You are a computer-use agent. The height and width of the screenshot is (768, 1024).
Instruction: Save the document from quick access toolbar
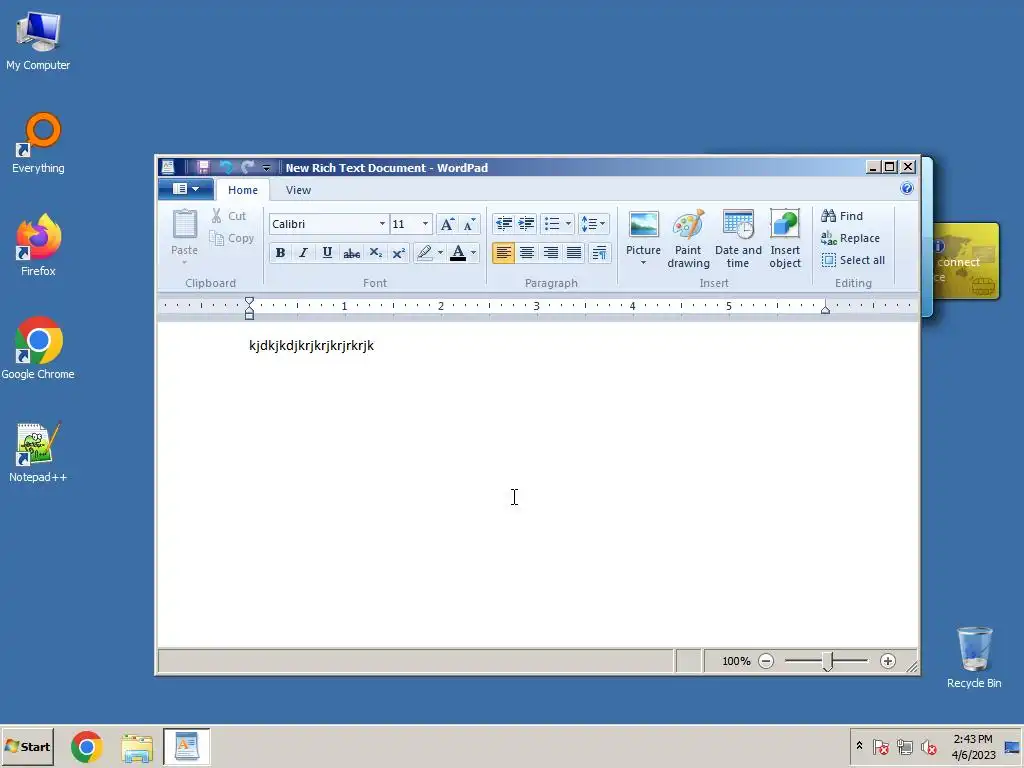203,167
